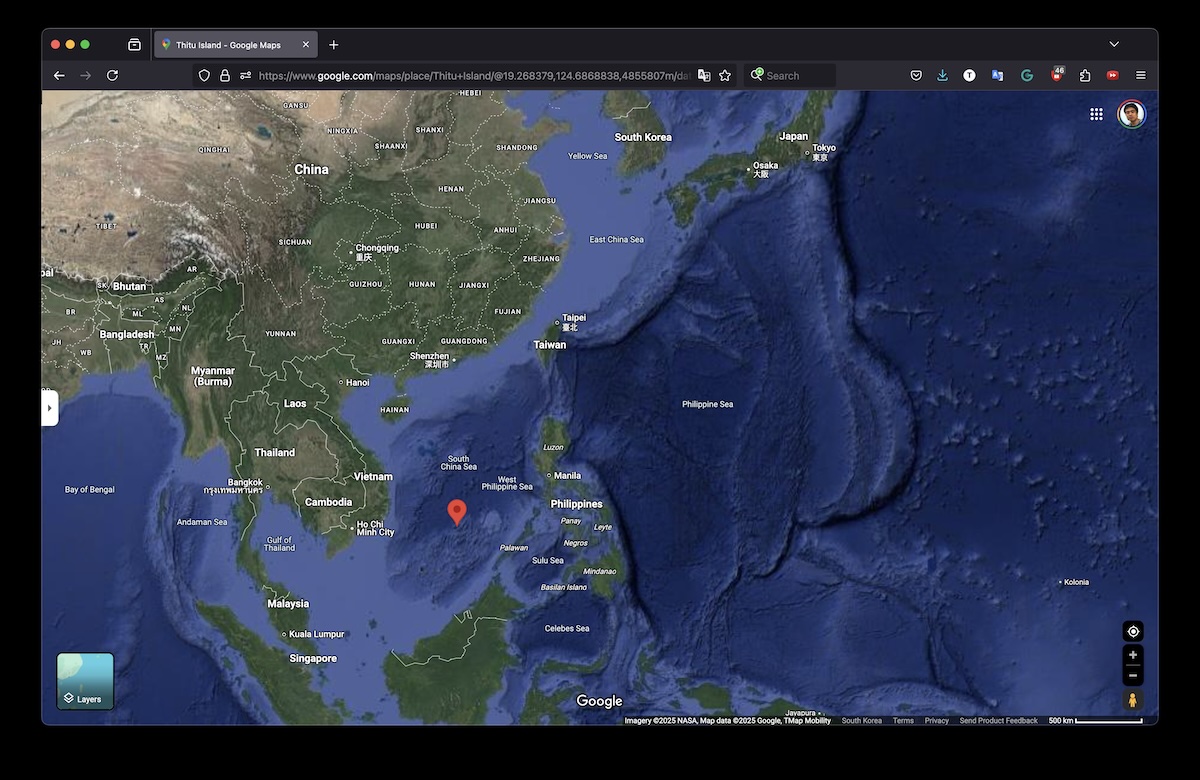Open the Terms link in map footer
This screenshot has width=1200, height=780.
pos(903,720)
